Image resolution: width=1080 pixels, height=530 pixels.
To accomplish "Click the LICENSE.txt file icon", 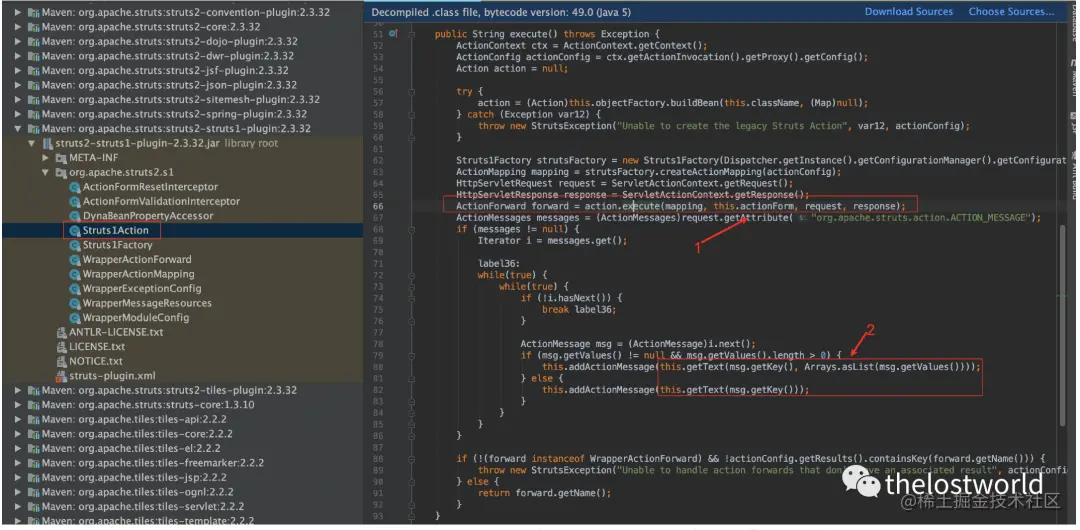I will point(62,346).
